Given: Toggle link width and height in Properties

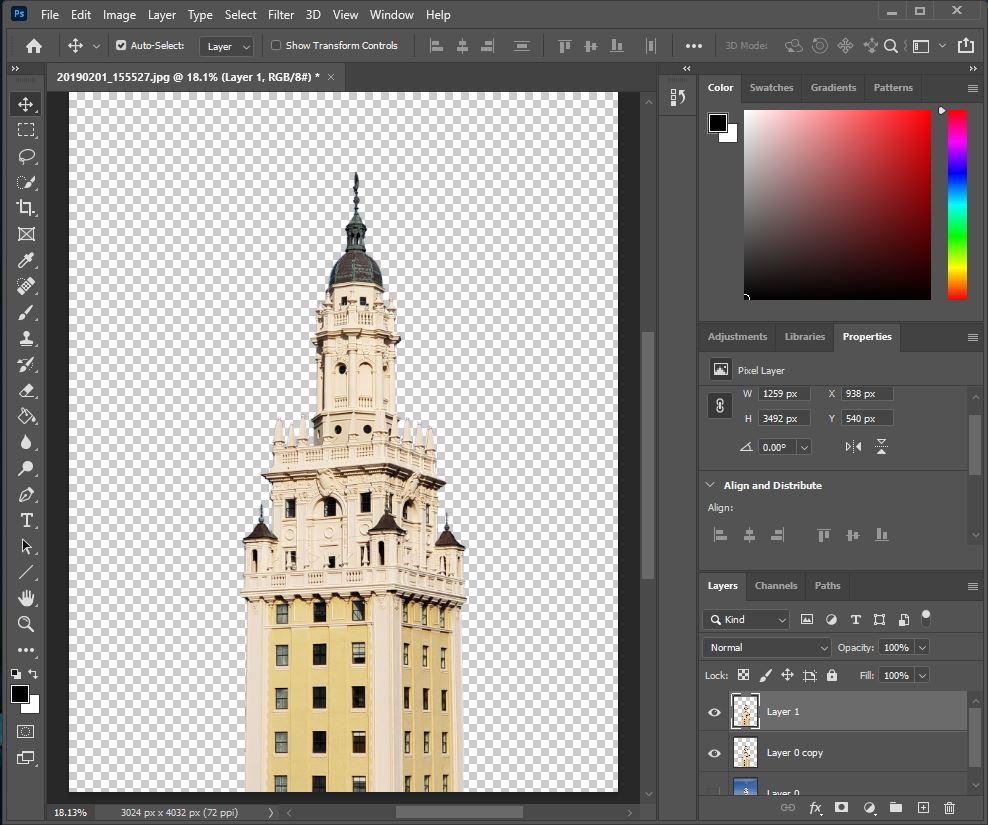Looking at the screenshot, I should point(720,406).
